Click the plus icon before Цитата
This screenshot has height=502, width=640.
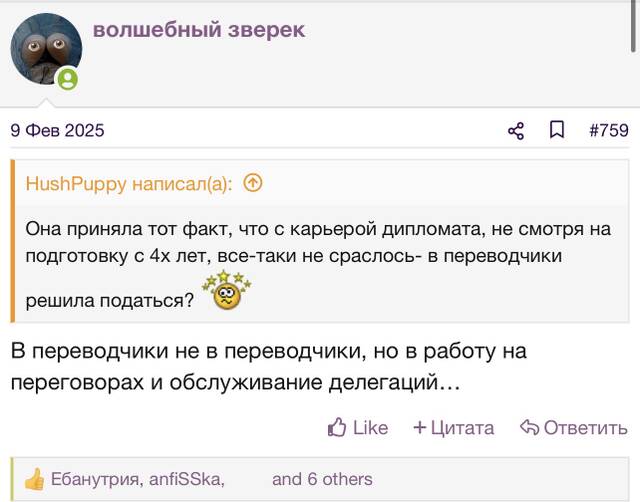(x=420, y=427)
